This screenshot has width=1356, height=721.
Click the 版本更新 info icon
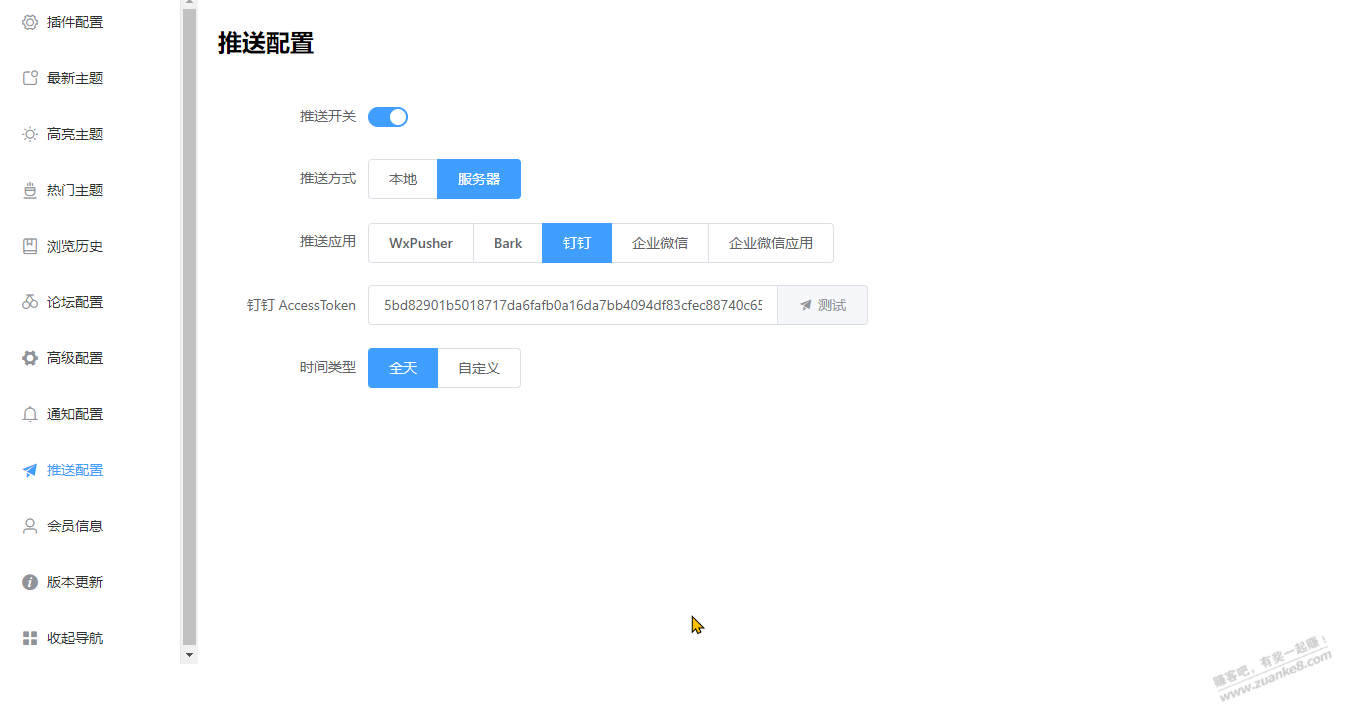(x=30, y=582)
